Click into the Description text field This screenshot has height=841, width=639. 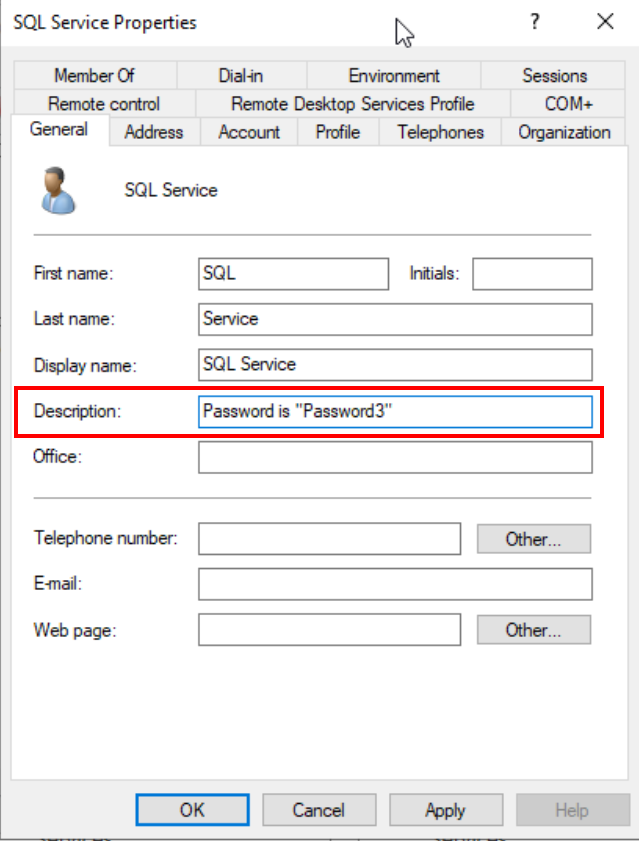pos(395,411)
